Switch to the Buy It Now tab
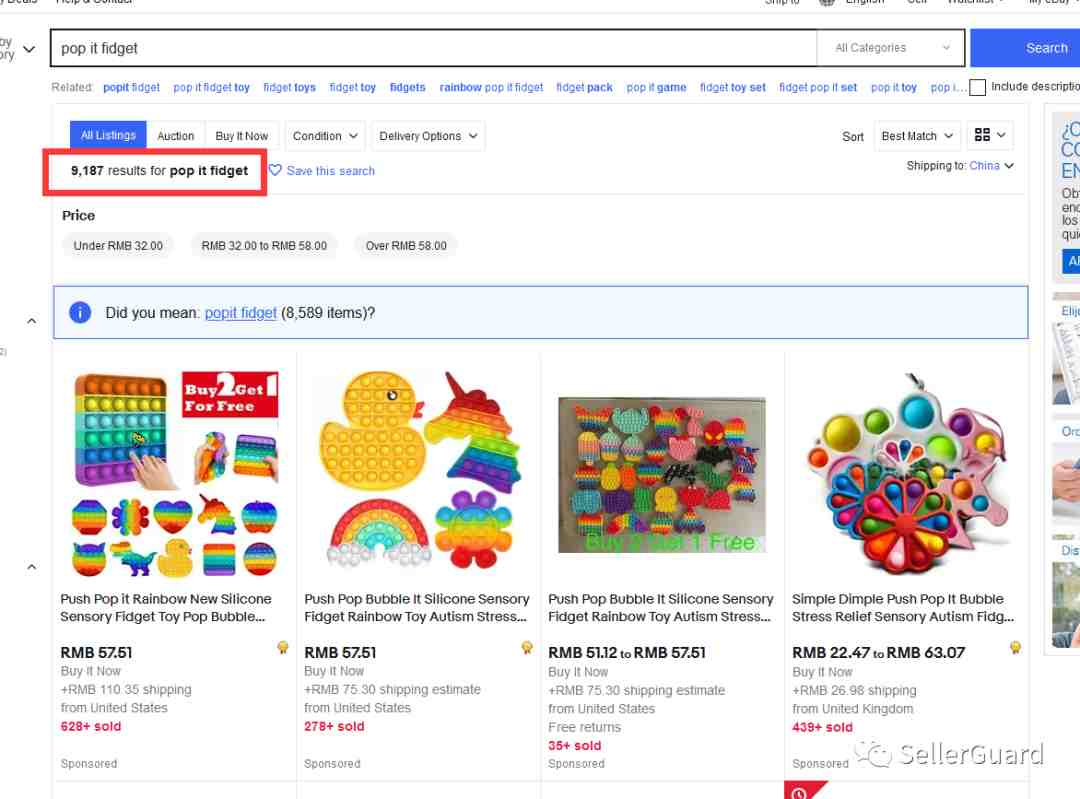Viewport: 1080px width, 799px height. (x=242, y=136)
